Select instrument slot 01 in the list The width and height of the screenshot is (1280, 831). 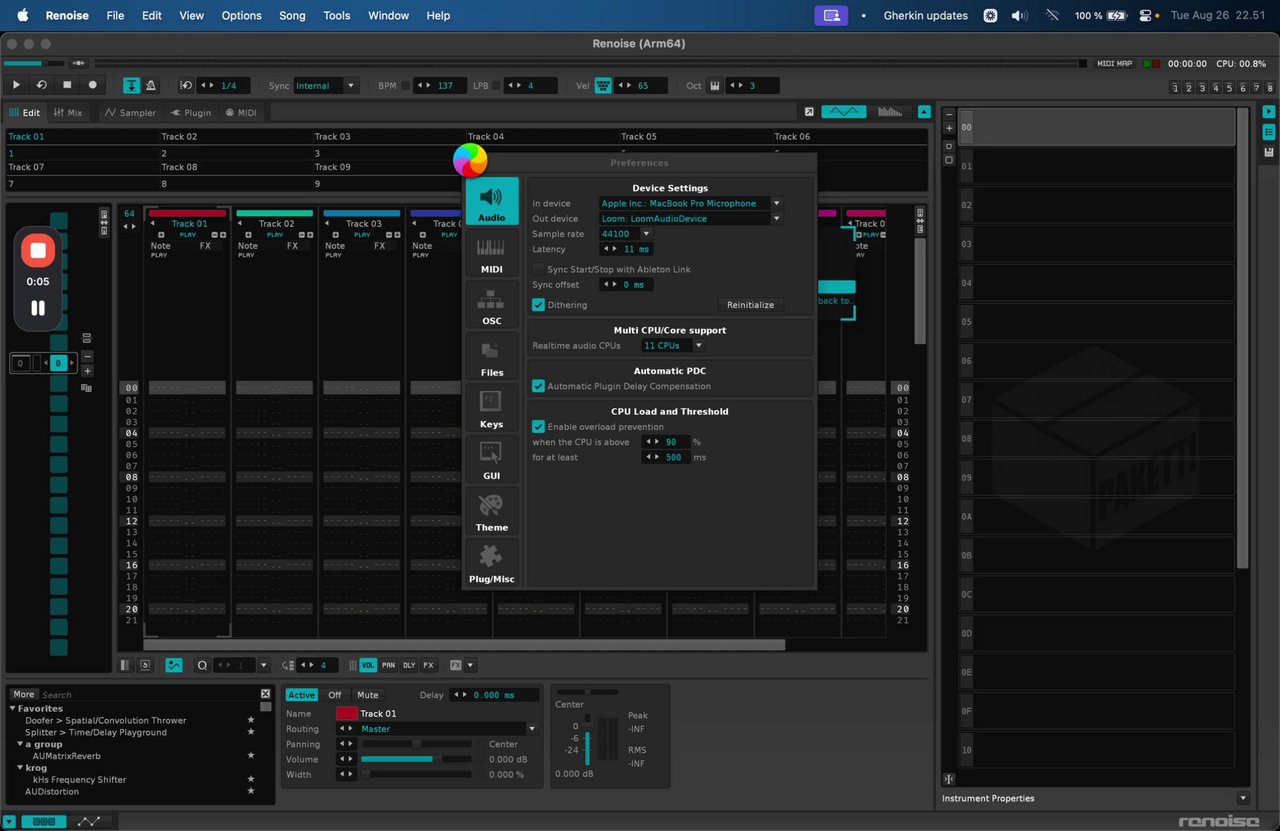(1097, 166)
